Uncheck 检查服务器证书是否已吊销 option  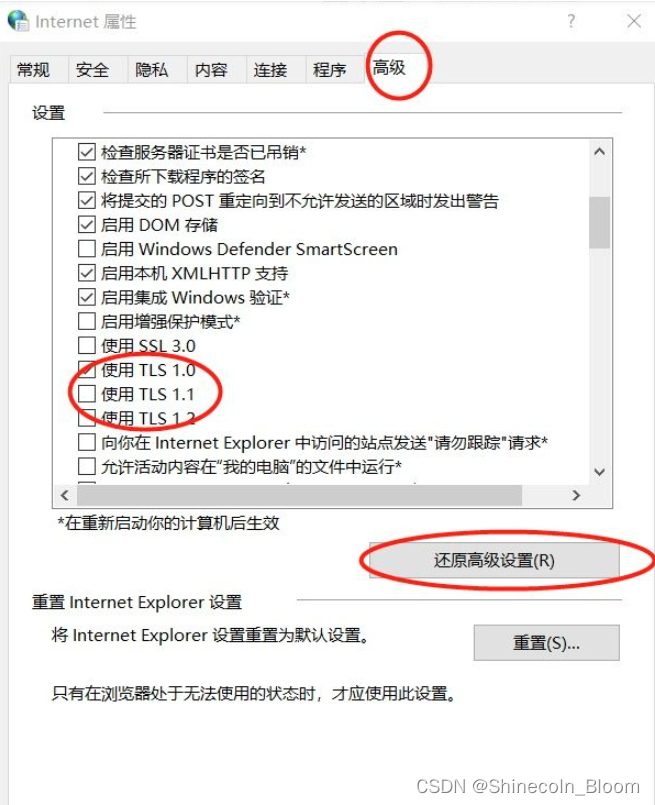tap(87, 152)
